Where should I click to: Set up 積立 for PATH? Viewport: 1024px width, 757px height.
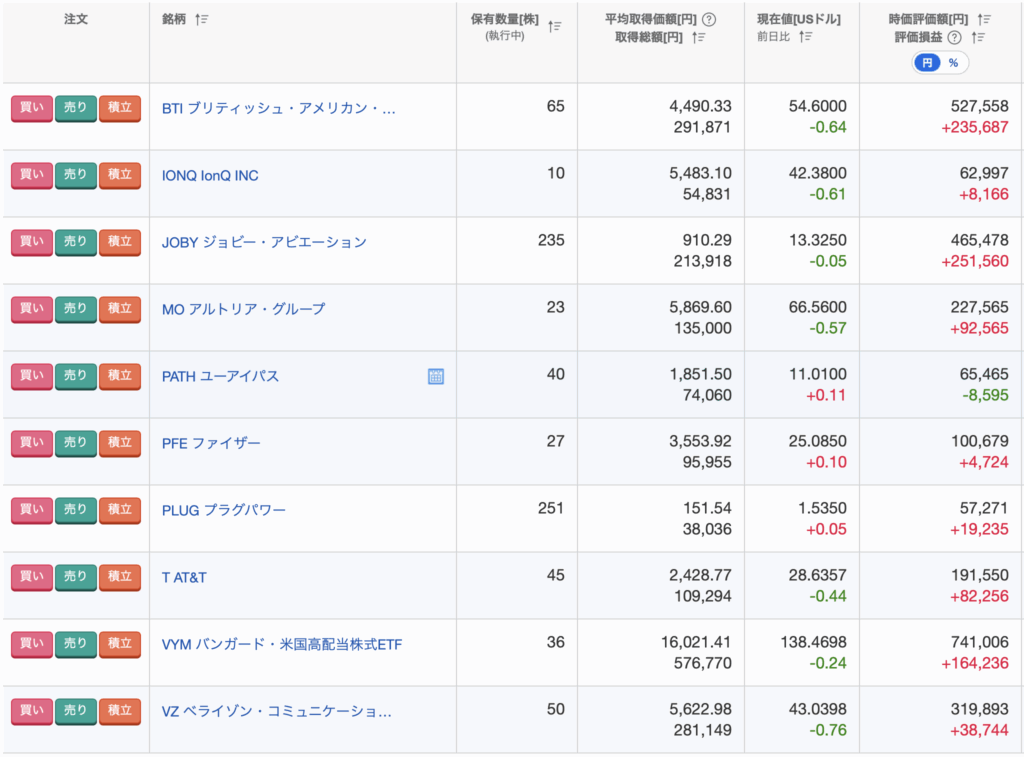[x=120, y=376]
